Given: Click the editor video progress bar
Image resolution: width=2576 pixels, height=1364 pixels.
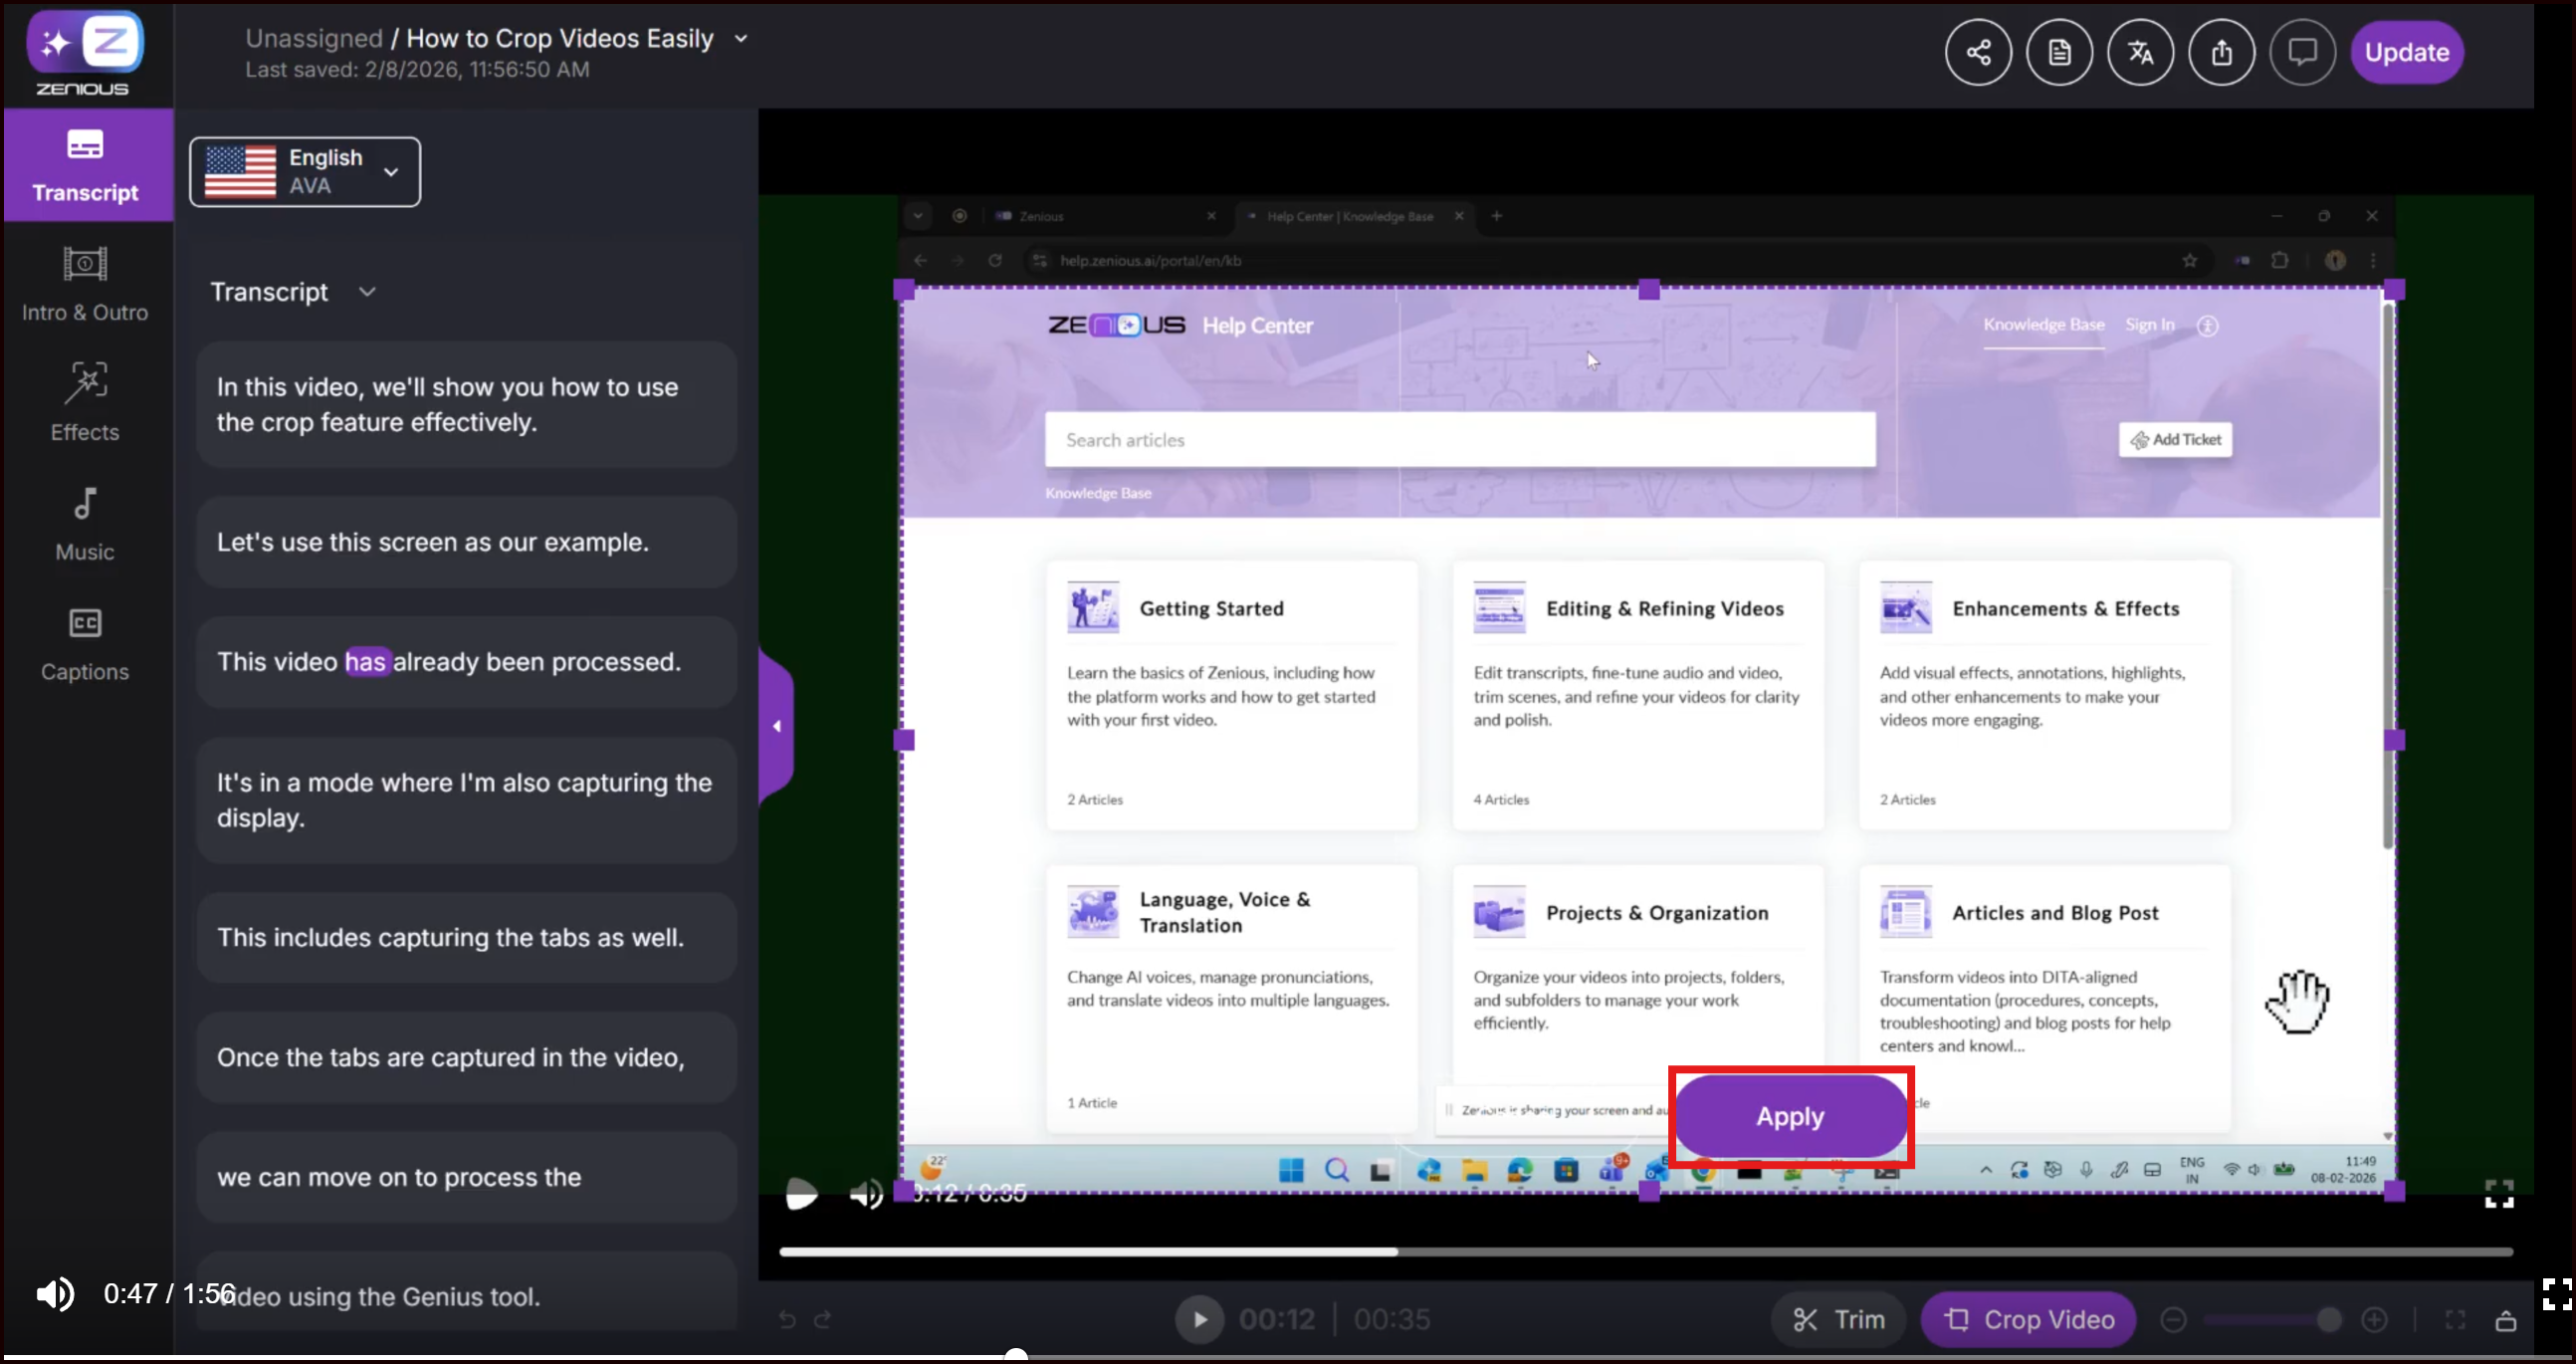Looking at the screenshot, I should click(x=1644, y=1251).
